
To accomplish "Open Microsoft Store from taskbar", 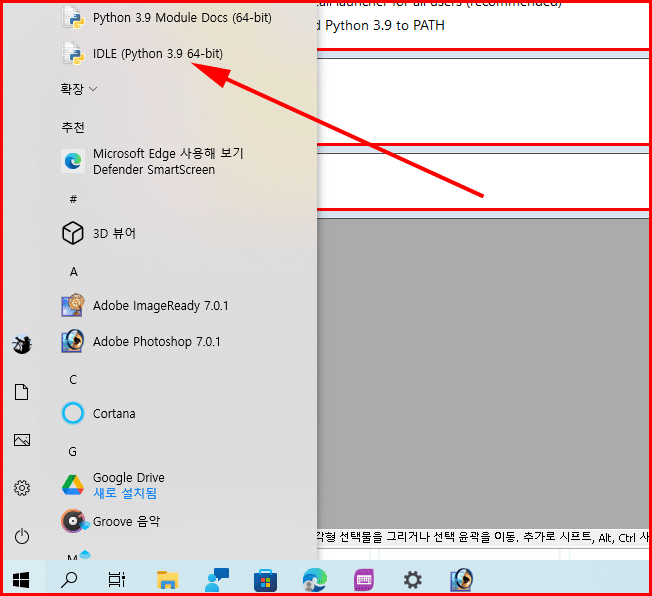I will click(265, 580).
